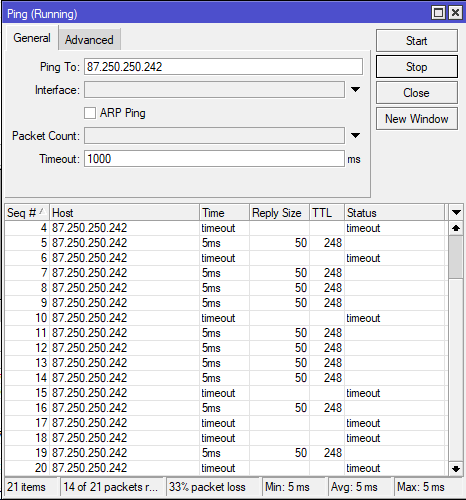The image size is (466, 500).
Task: Click '21 items' in status bar
Action: pos(26,487)
